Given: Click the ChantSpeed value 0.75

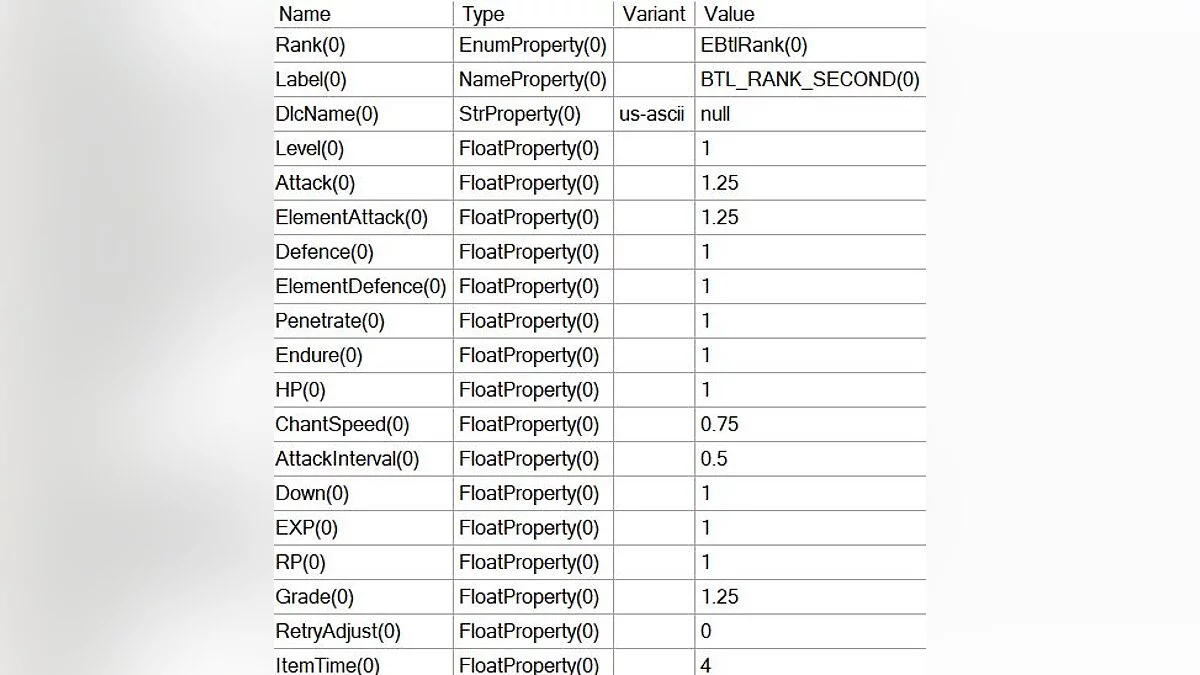Looking at the screenshot, I should point(720,424).
